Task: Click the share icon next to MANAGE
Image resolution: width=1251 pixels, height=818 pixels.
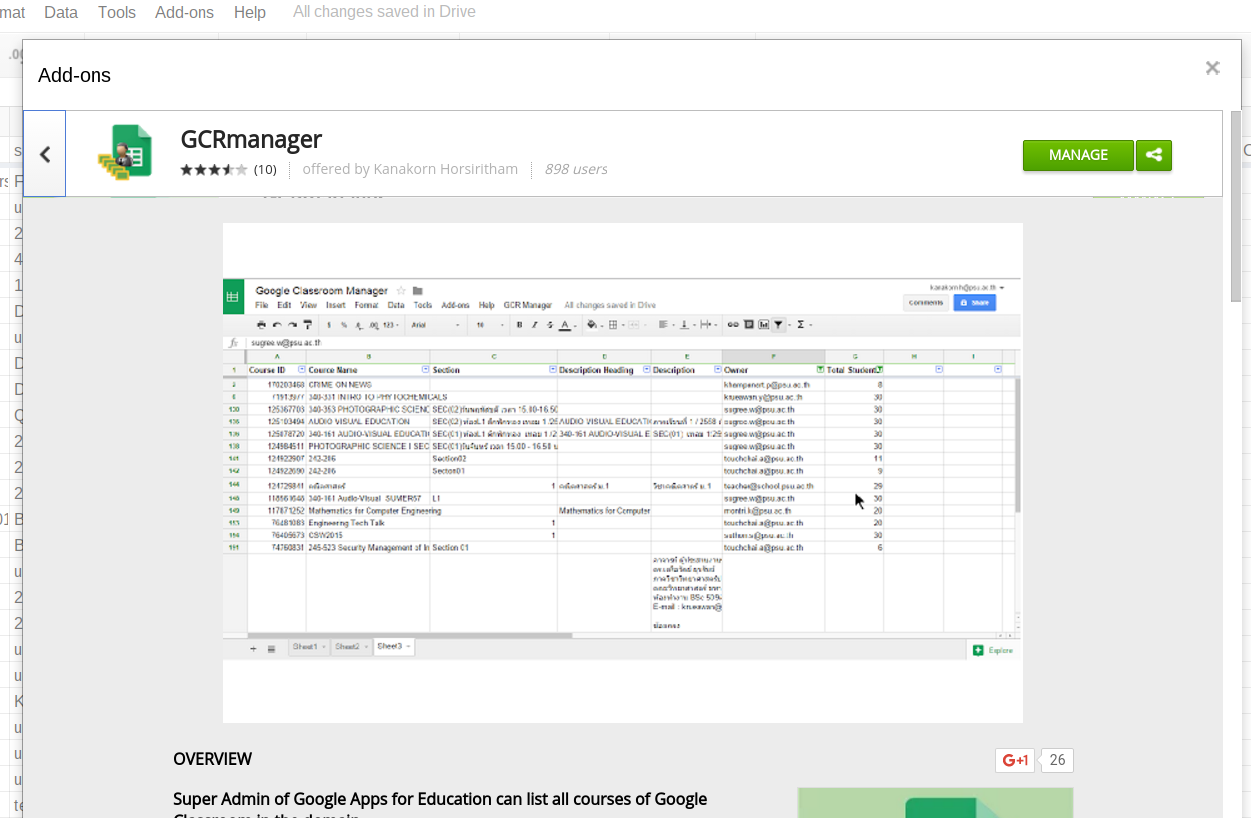Action: click(1154, 155)
